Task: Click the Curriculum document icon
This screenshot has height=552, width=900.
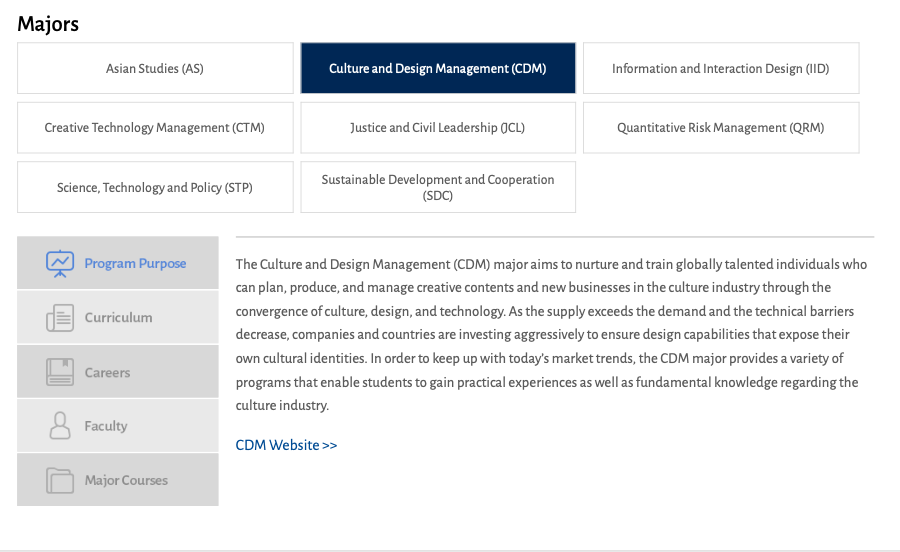Action: [60, 318]
